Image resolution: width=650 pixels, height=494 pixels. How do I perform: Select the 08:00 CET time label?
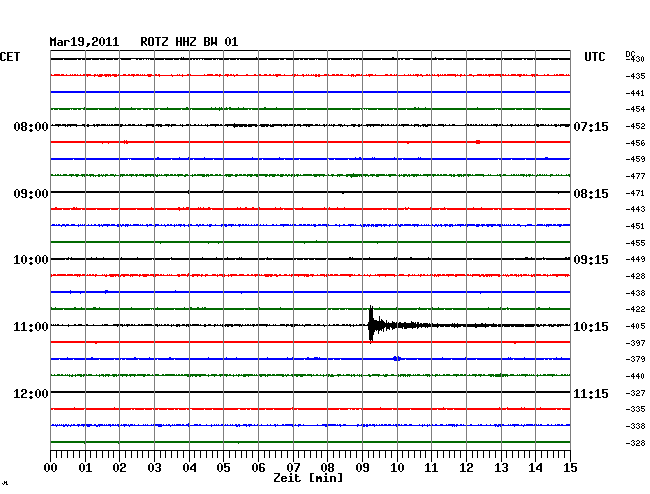click(x=31, y=126)
